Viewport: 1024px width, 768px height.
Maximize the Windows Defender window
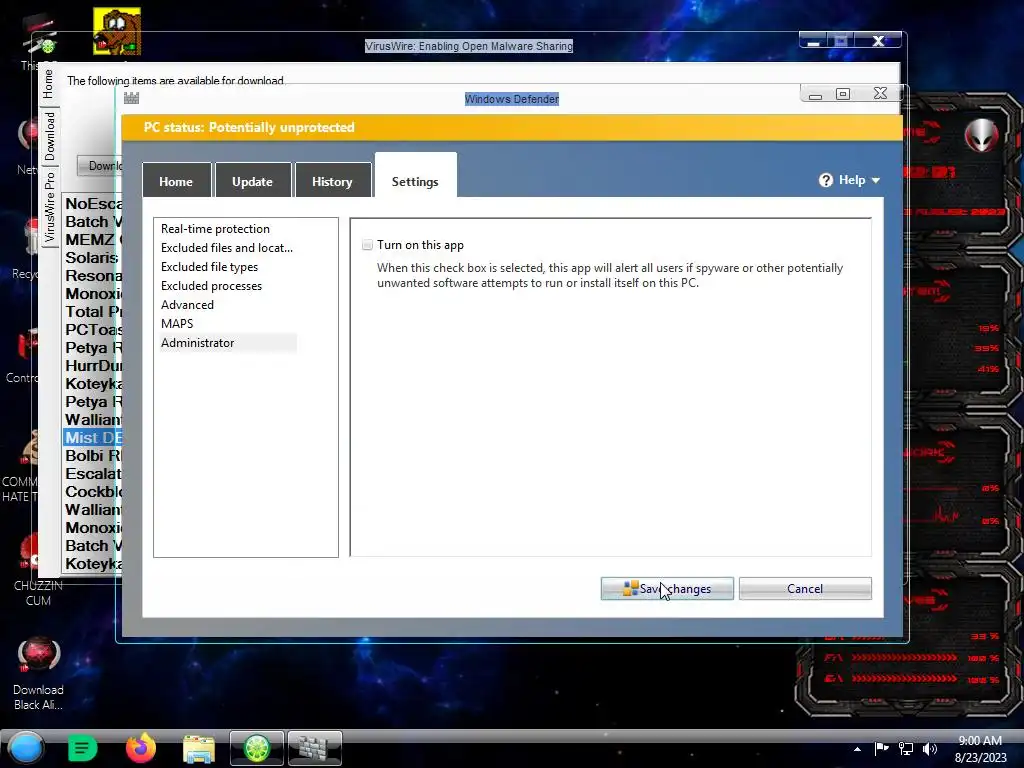[x=843, y=95]
